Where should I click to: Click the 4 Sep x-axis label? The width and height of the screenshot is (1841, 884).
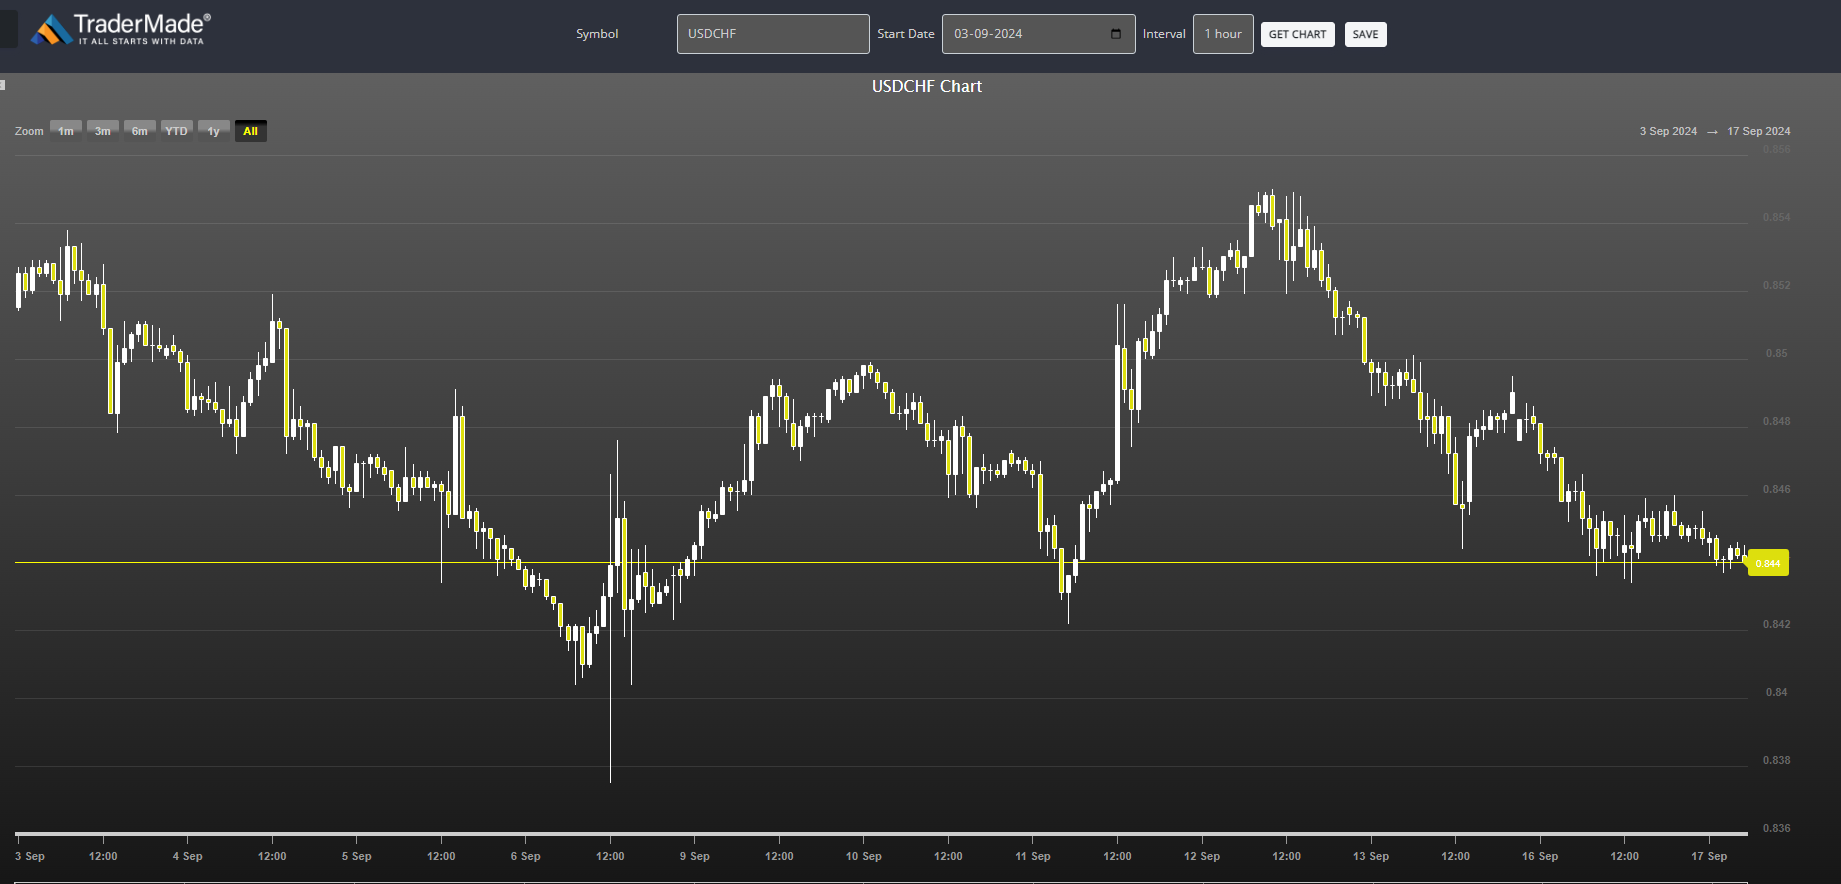coord(187,856)
